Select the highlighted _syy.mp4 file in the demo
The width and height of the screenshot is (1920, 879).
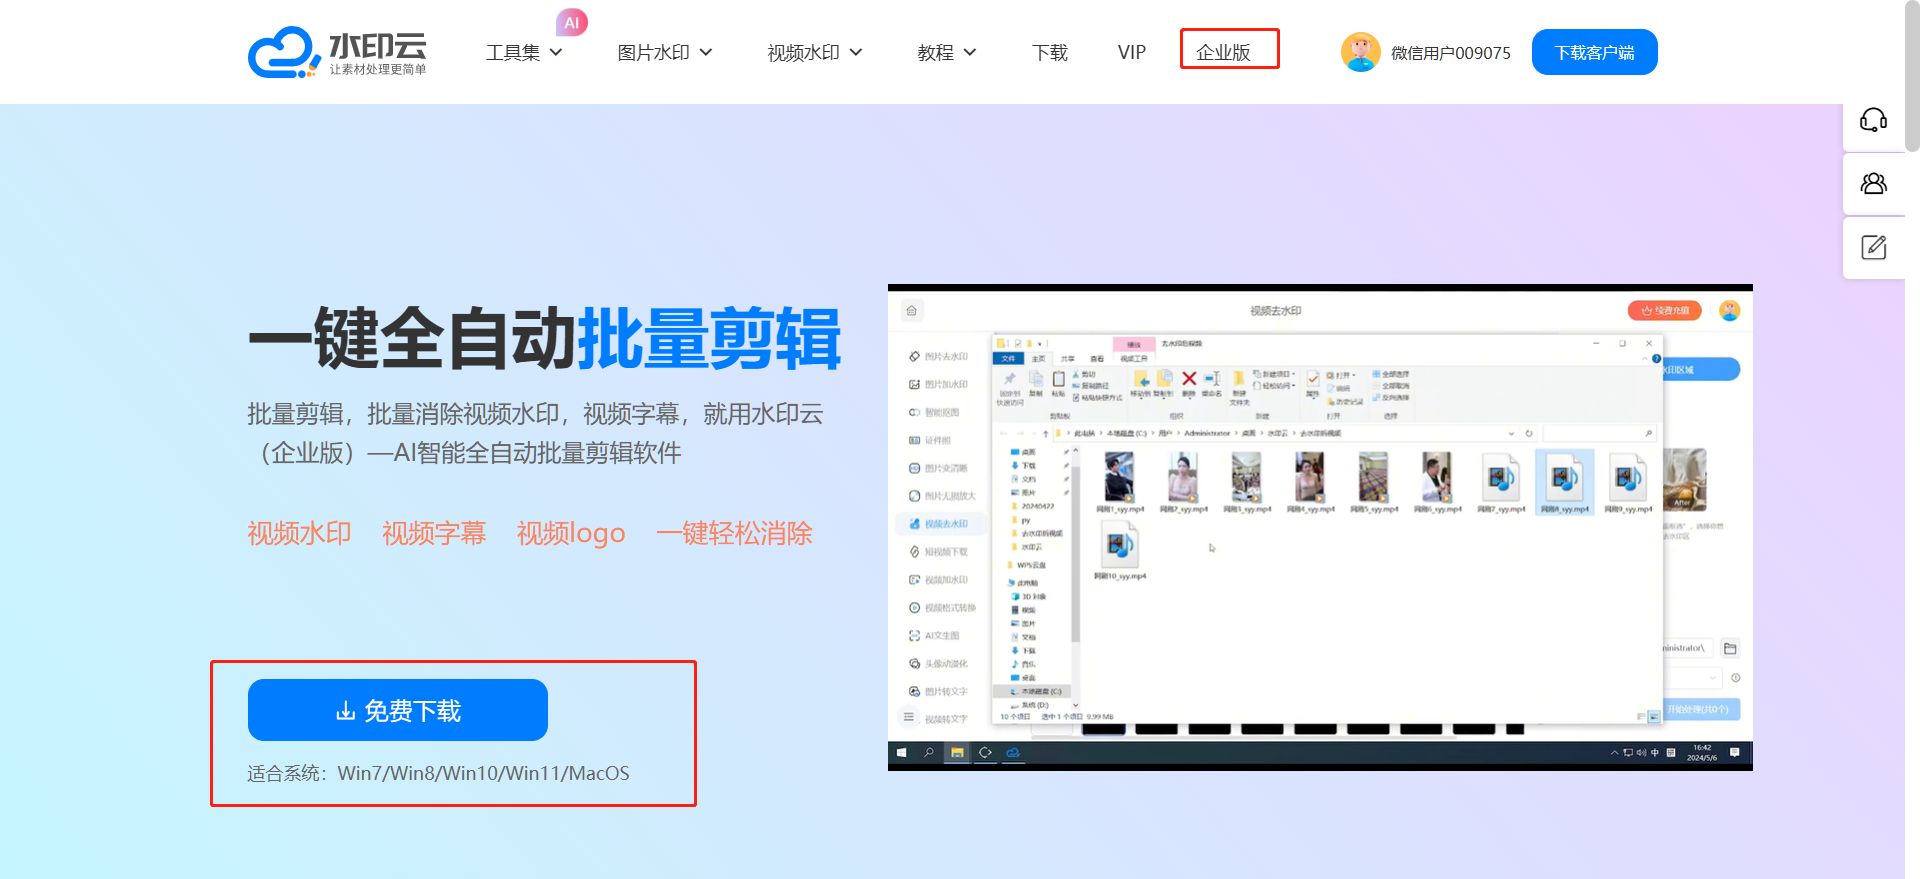point(1565,482)
